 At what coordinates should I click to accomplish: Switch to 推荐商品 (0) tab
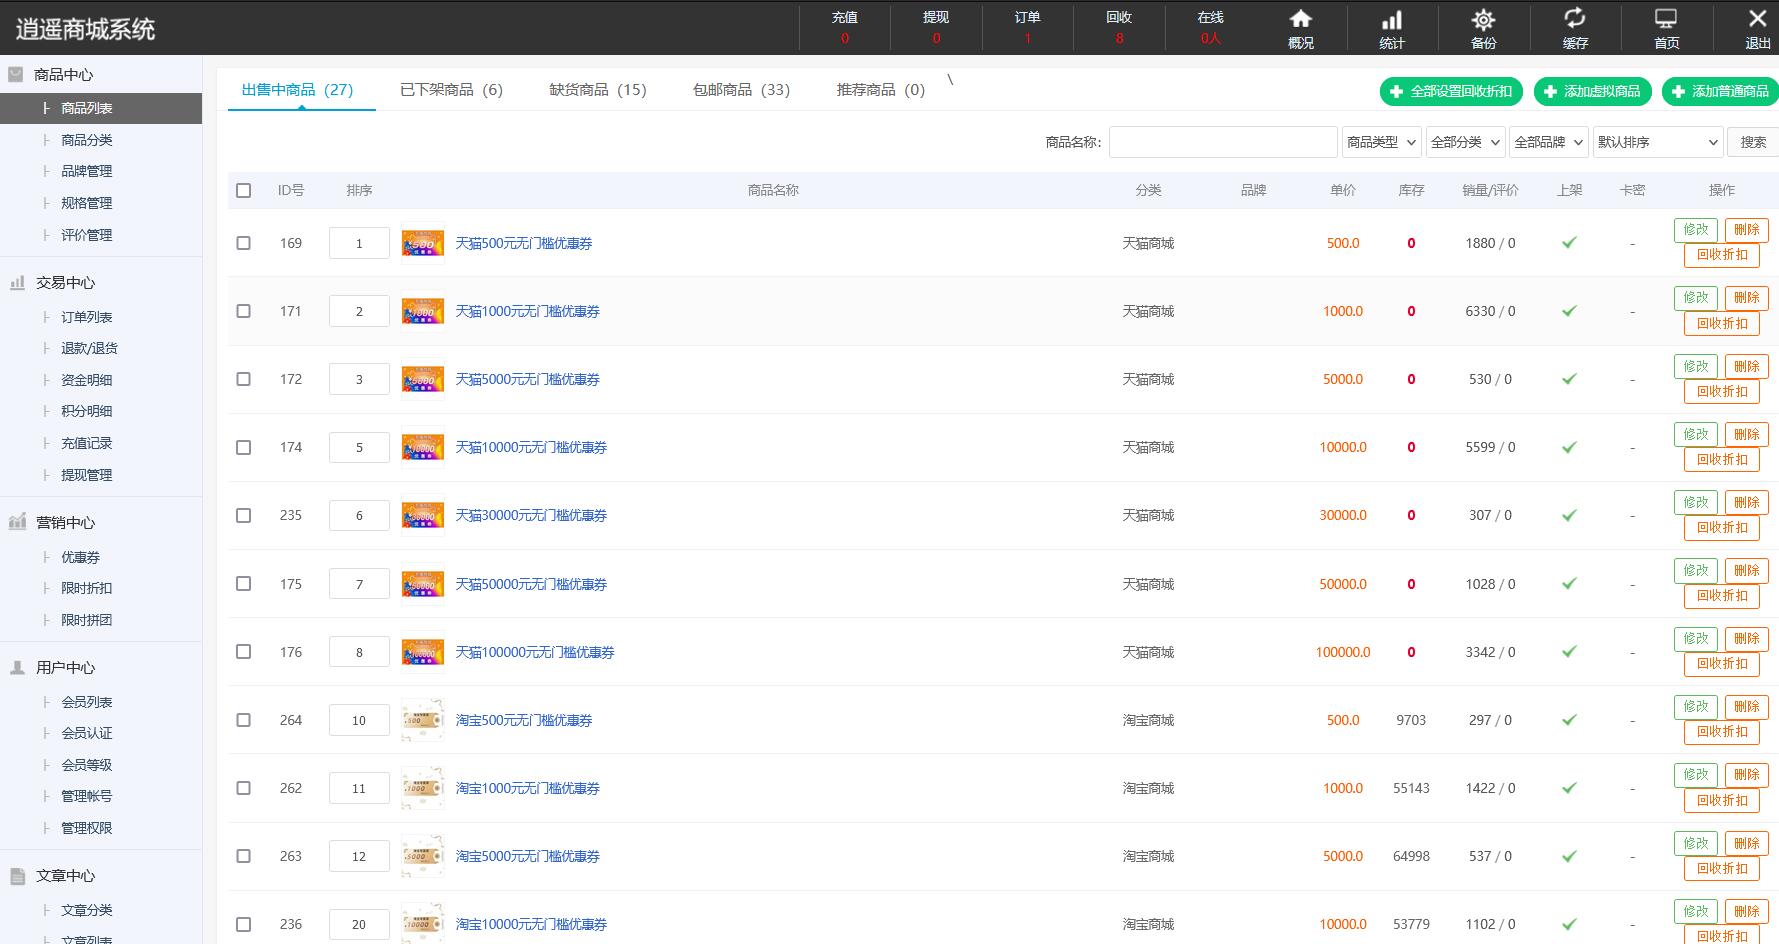coord(881,90)
